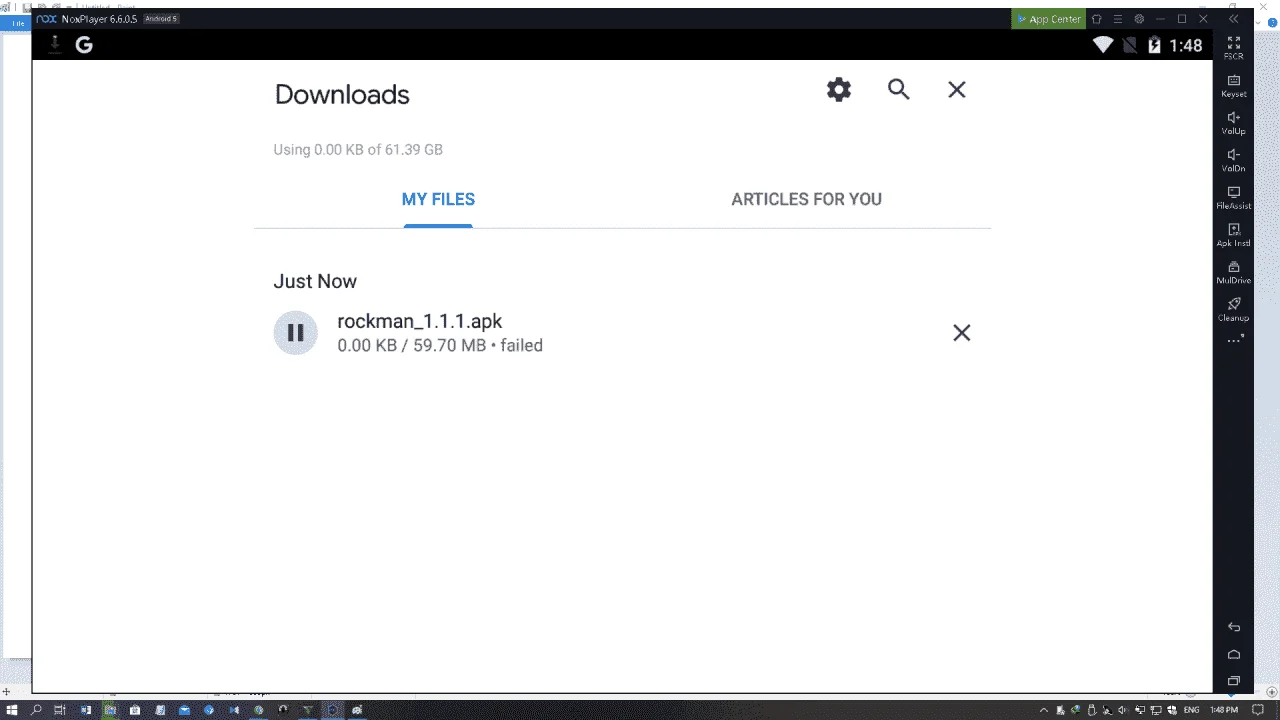
Task: Click the '0.00 KB / 59.70 MB • failed' status
Action: tap(440, 346)
